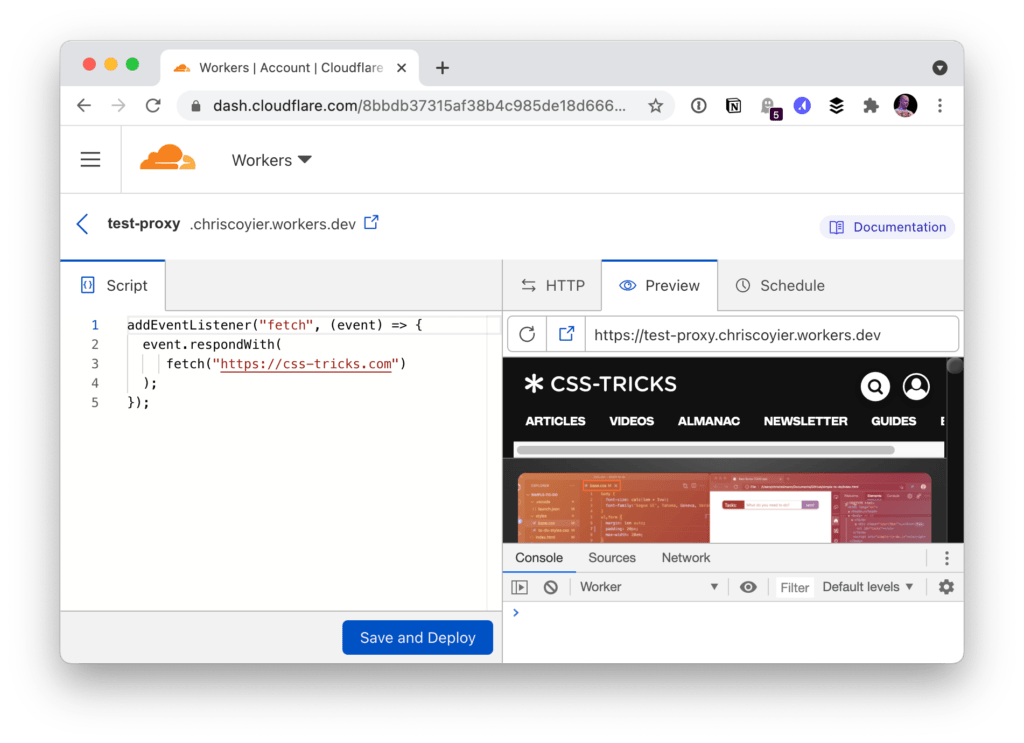This screenshot has width=1024, height=743.
Task: Expand the Workers dropdown
Action: pyautogui.click(x=271, y=160)
